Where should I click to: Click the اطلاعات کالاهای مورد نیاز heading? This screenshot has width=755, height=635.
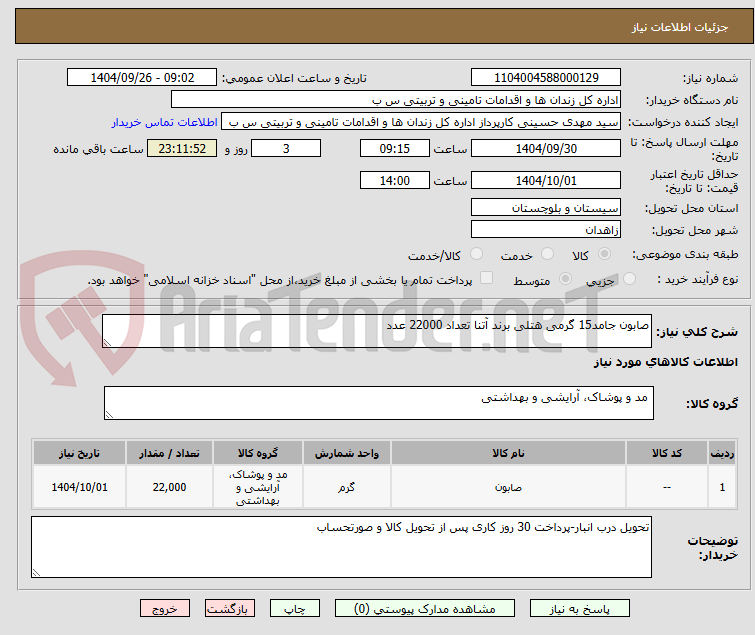(x=665, y=362)
